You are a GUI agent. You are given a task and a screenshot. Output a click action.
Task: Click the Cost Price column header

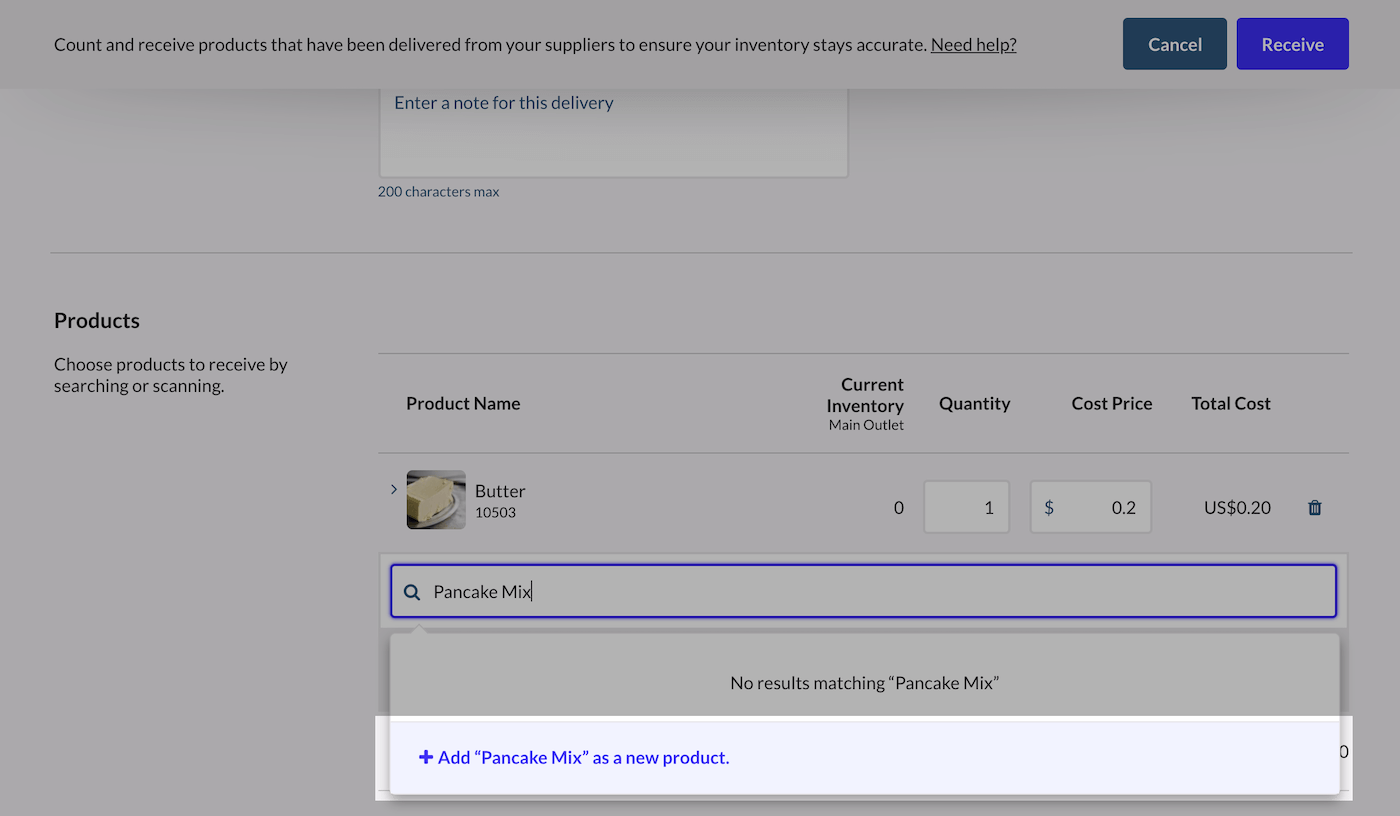pos(1111,403)
